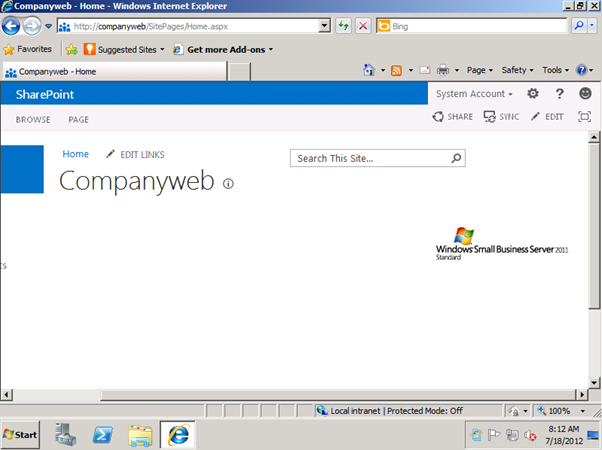Open the Suggested Sites dropdown

(124, 50)
